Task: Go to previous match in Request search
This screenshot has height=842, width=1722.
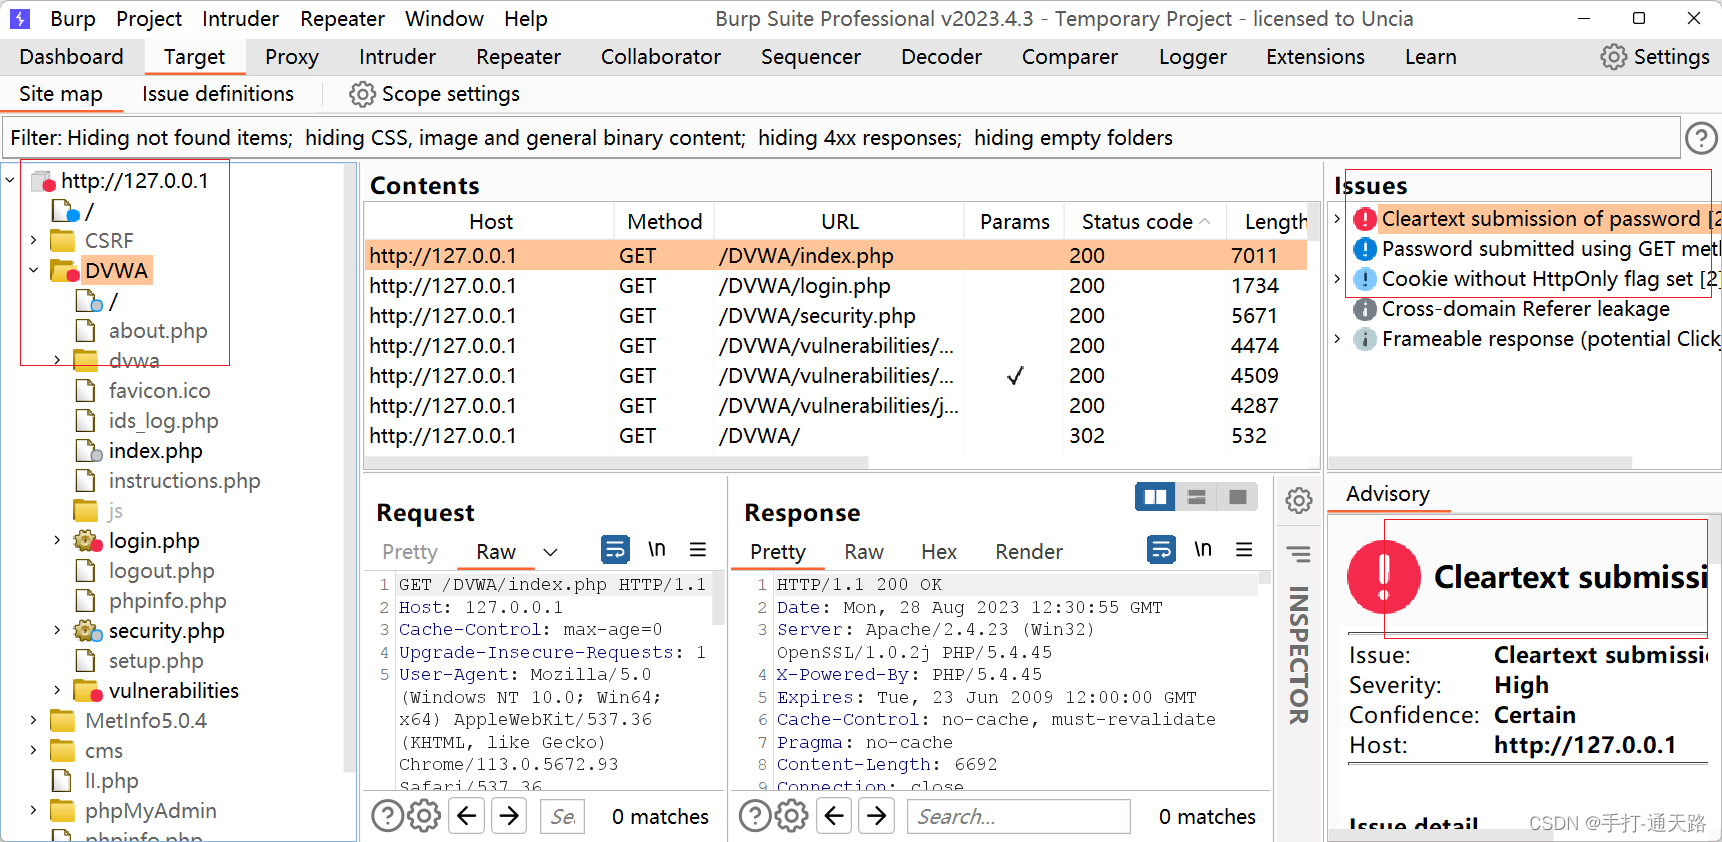Action: coord(467,816)
